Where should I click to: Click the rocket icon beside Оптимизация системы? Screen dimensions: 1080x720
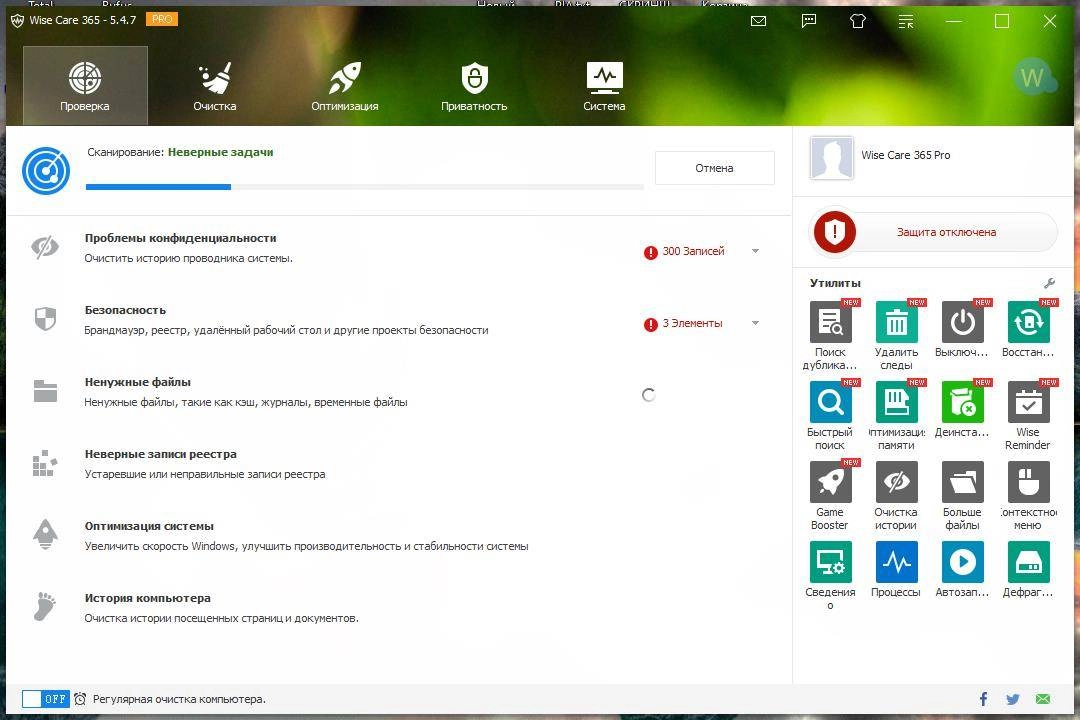point(45,534)
